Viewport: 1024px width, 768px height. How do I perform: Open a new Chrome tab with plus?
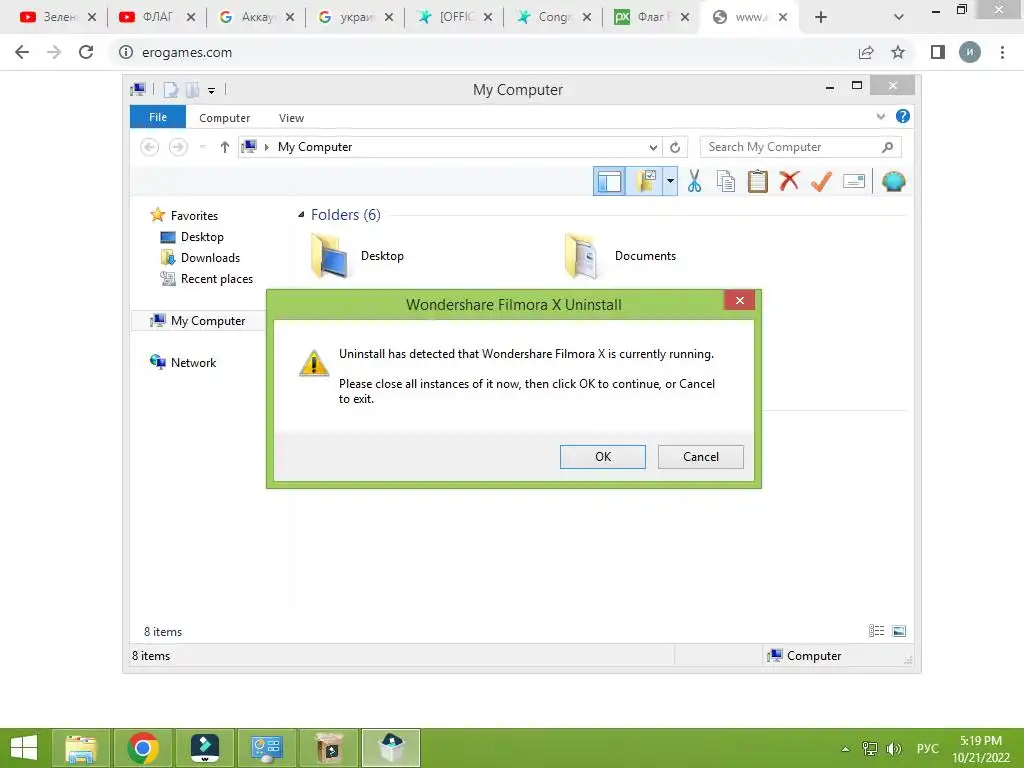click(x=821, y=17)
